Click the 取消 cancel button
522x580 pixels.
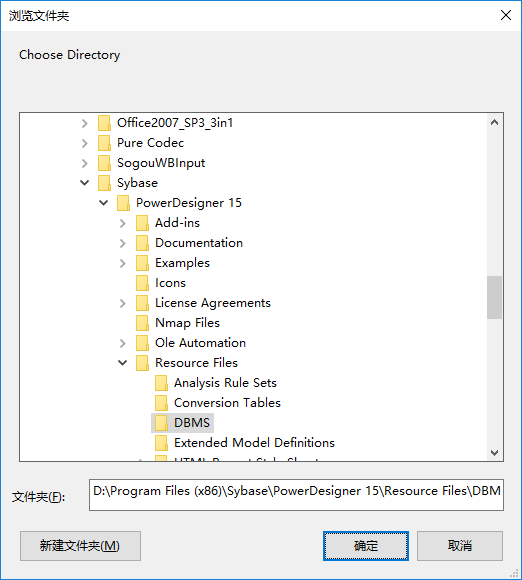(460, 546)
